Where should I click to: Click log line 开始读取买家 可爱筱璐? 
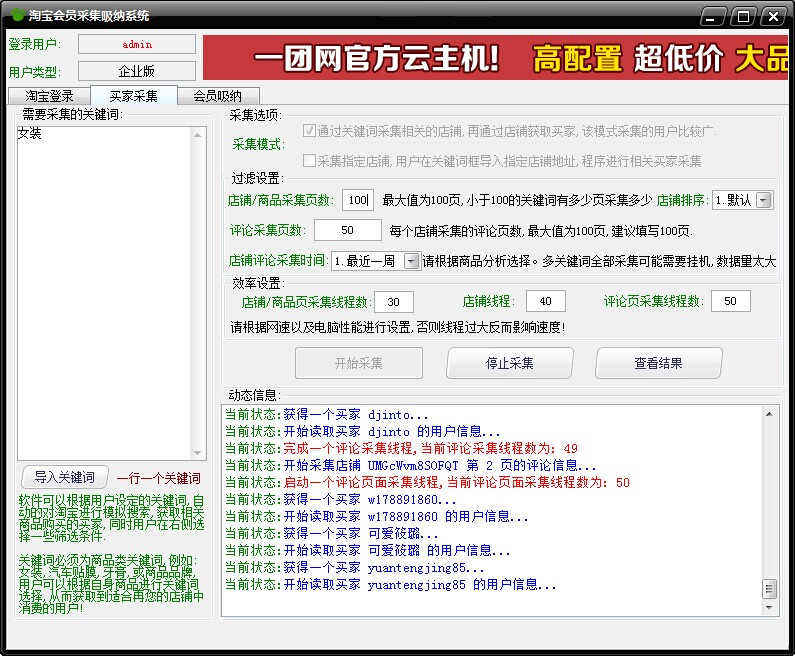pos(368,551)
